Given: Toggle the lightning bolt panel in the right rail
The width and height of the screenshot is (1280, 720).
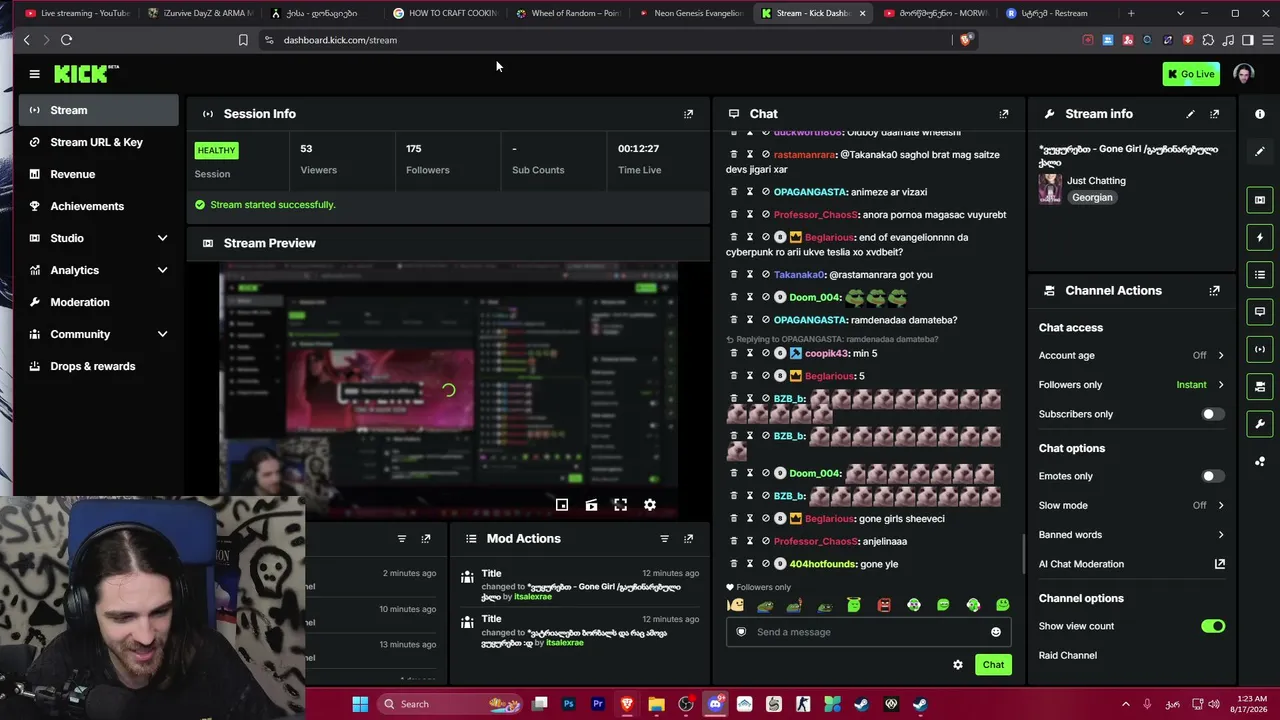Looking at the screenshot, I should click(1260, 238).
